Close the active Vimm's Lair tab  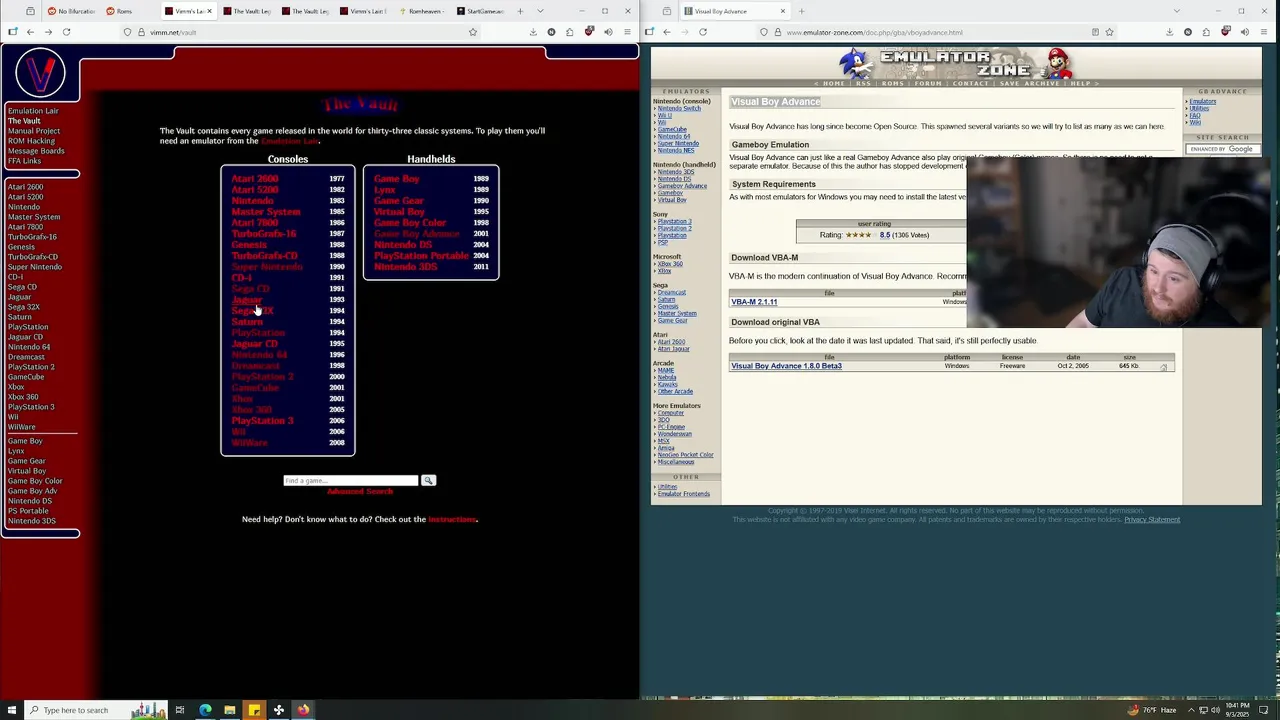[x=209, y=11]
